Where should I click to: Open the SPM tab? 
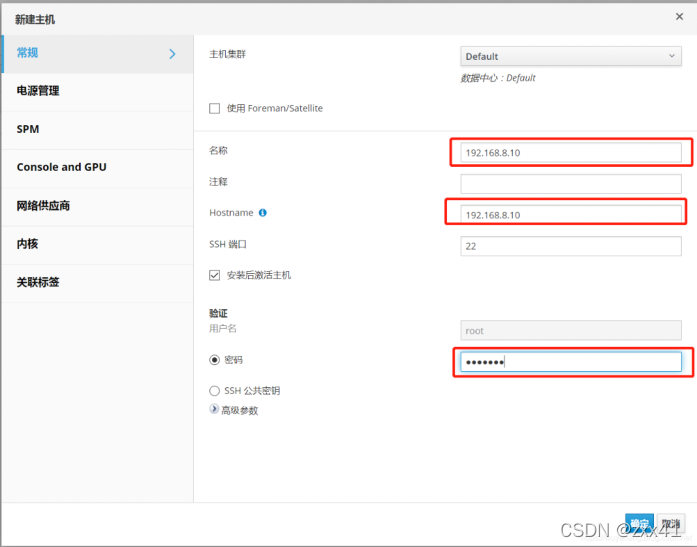(98, 129)
